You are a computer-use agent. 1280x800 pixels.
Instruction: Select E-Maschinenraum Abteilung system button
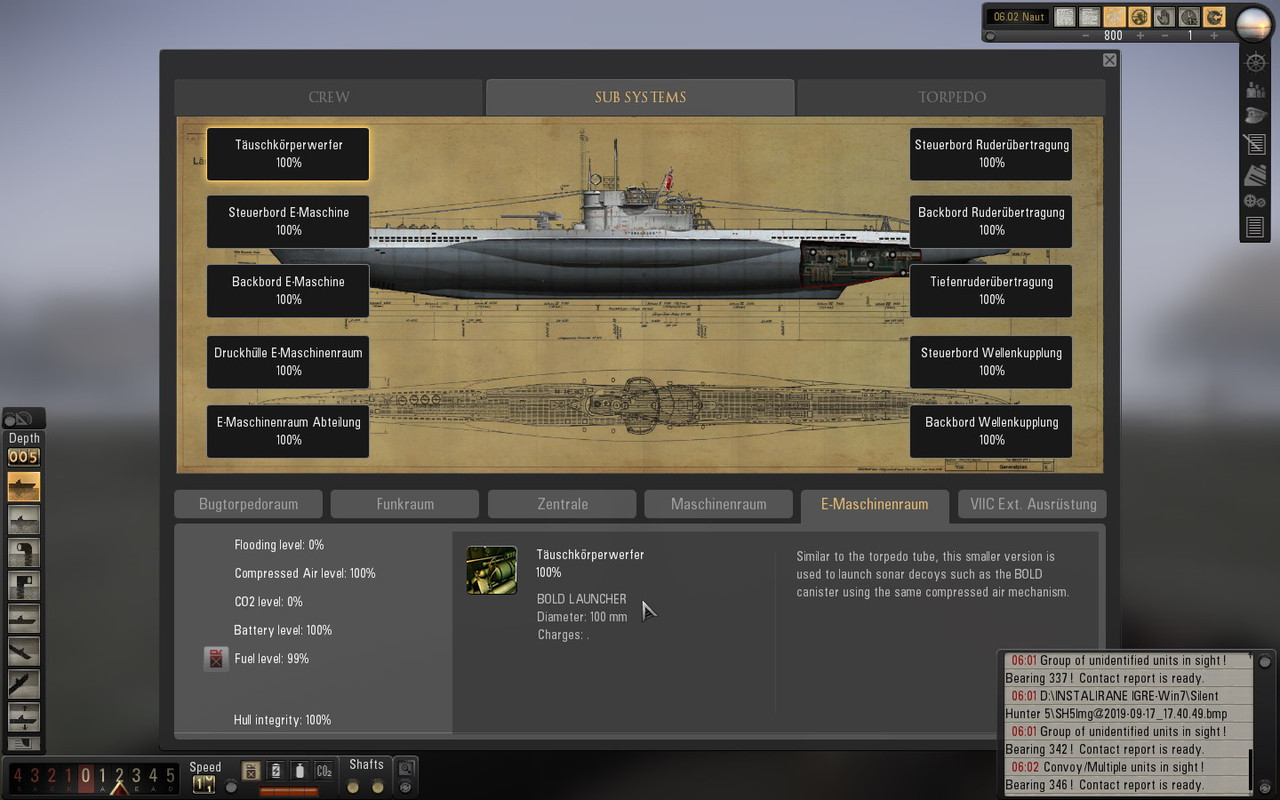(x=288, y=431)
